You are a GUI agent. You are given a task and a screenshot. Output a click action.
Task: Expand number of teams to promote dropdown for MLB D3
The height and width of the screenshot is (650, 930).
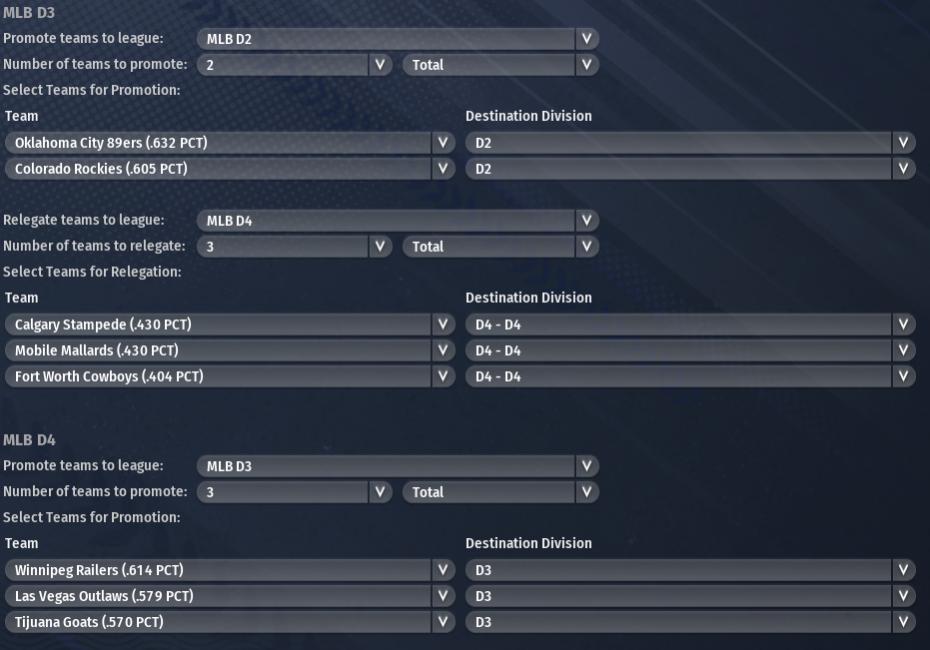point(295,65)
